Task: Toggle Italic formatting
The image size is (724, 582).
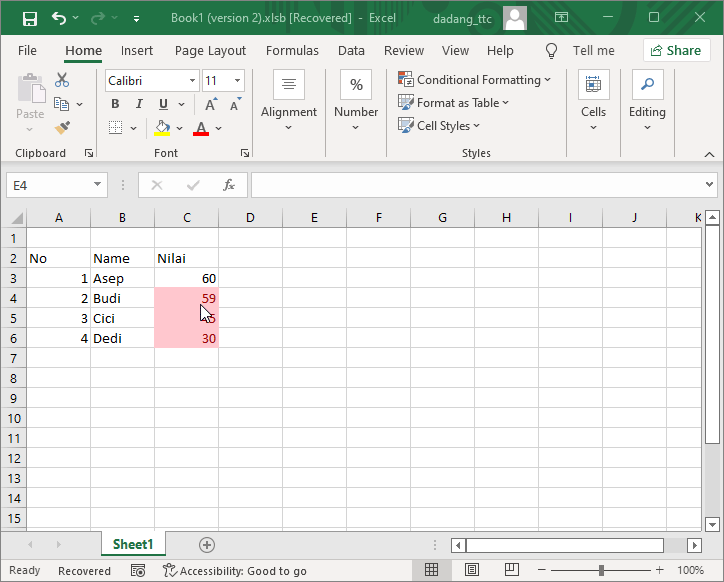Action: point(139,104)
